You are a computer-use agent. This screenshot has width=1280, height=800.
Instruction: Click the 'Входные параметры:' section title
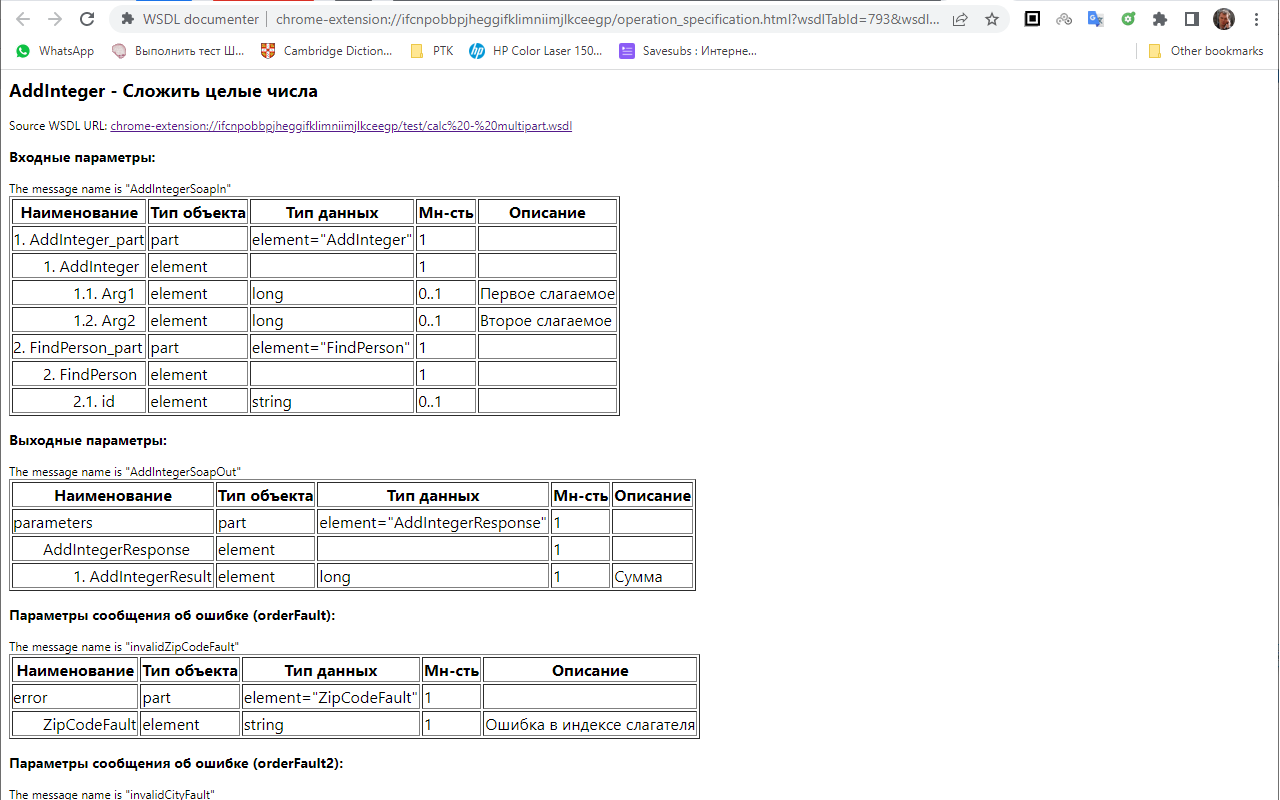click(x=82, y=157)
